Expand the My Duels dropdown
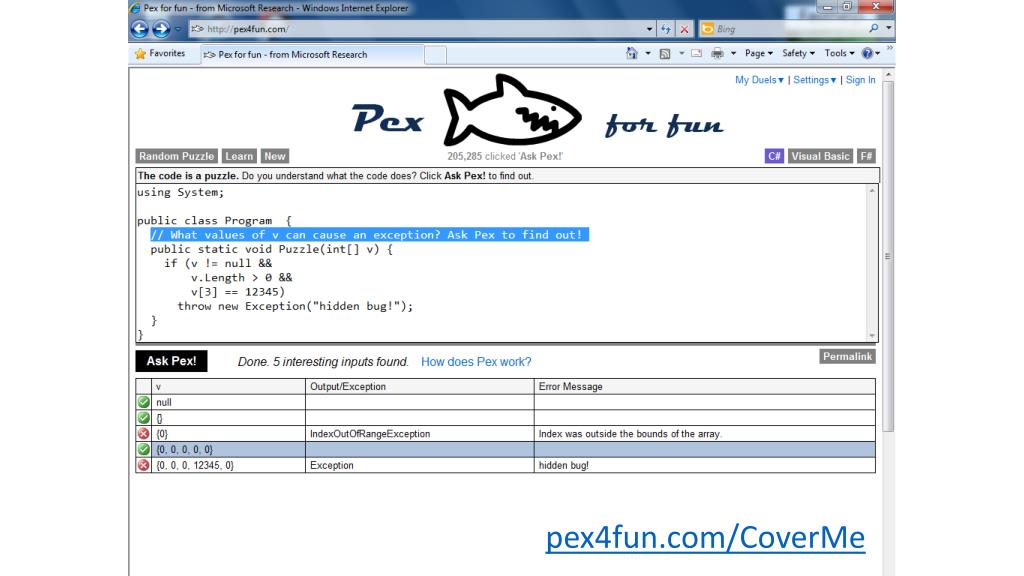Image resolution: width=1024 pixels, height=576 pixels. (759, 80)
